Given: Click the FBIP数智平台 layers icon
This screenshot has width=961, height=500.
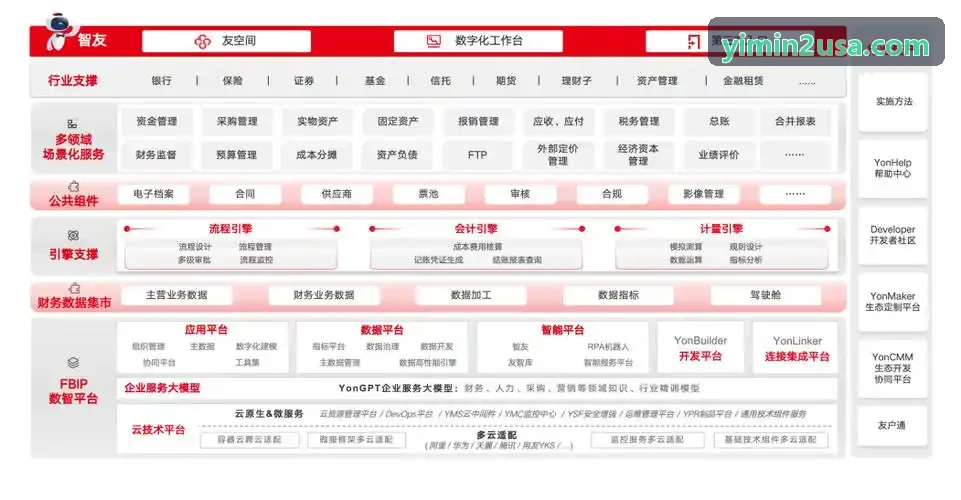Looking at the screenshot, I should 73,363.
